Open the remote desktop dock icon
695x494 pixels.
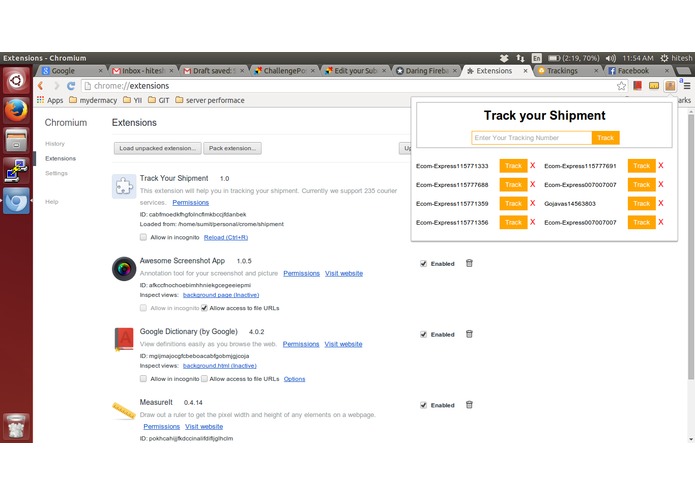pos(16,170)
